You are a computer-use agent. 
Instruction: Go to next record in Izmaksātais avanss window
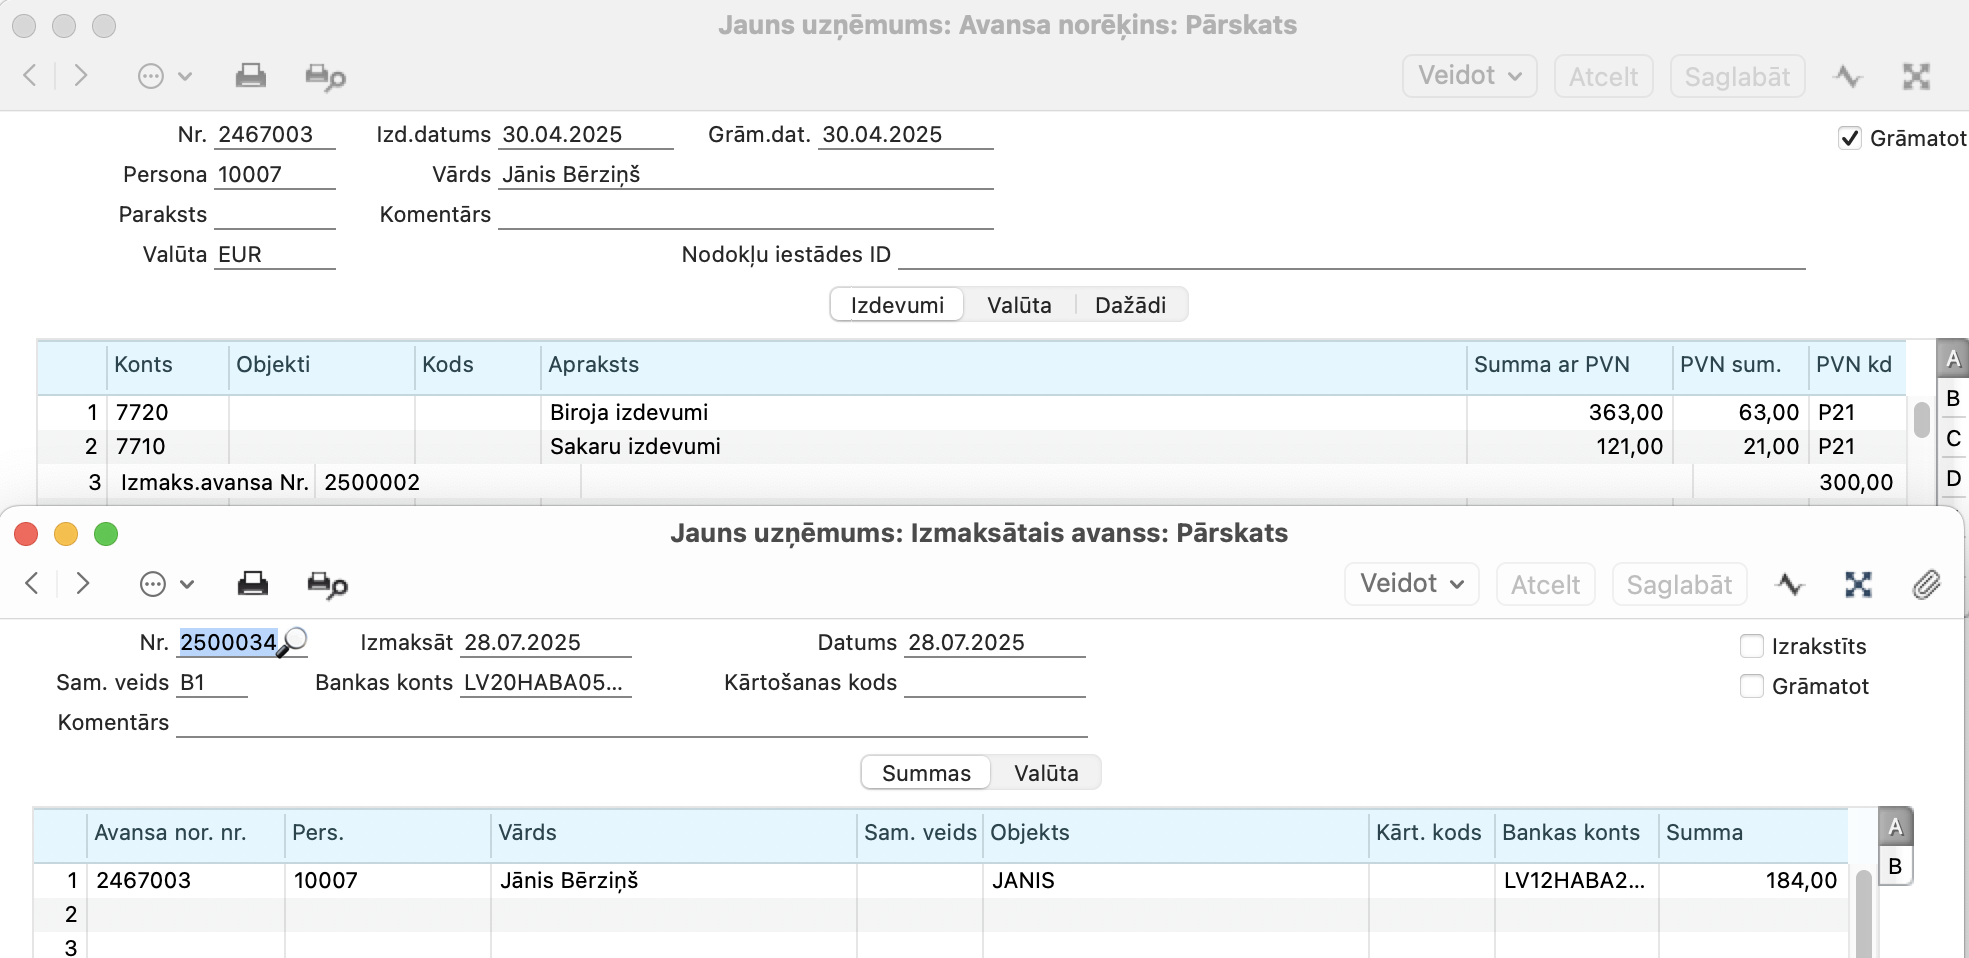coord(83,584)
